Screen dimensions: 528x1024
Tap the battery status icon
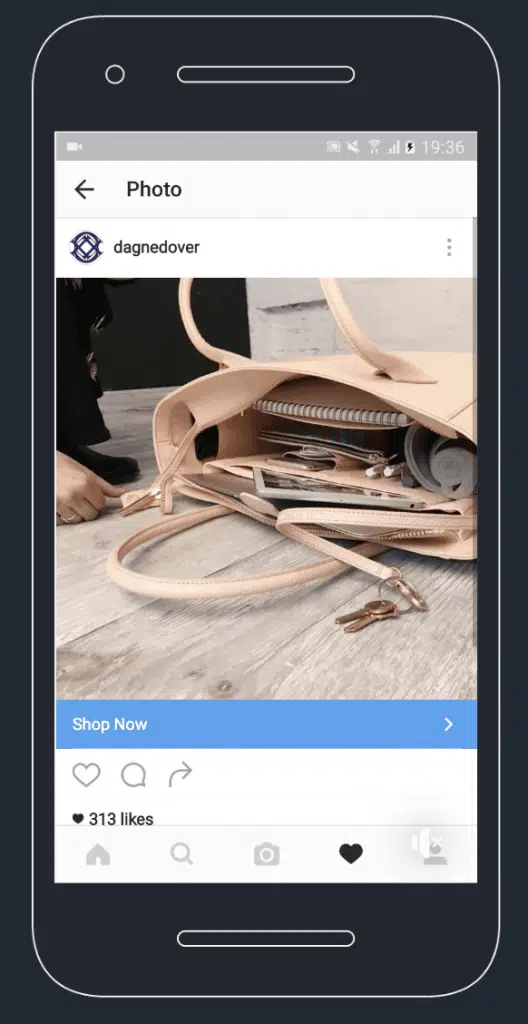pos(410,148)
